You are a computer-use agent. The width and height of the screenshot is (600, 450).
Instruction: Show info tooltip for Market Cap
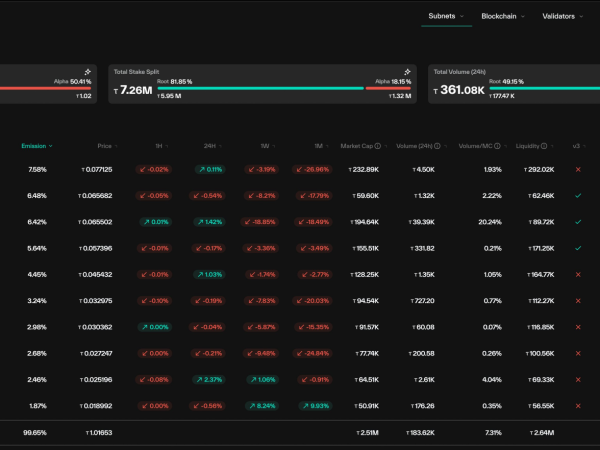pos(378,146)
